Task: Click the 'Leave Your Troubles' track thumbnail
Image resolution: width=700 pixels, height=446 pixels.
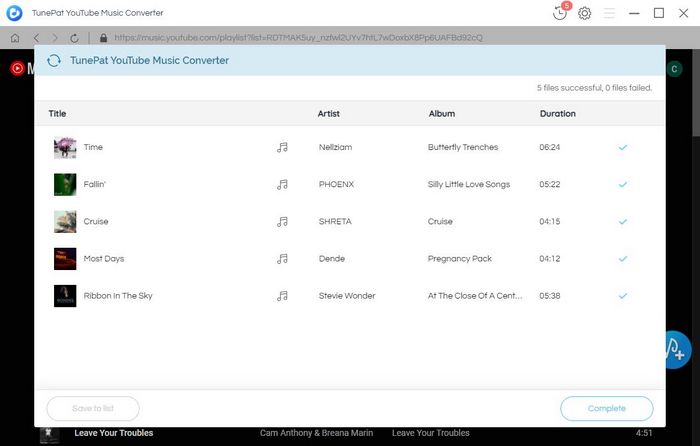Action: pyautogui.click(x=49, y=436)
